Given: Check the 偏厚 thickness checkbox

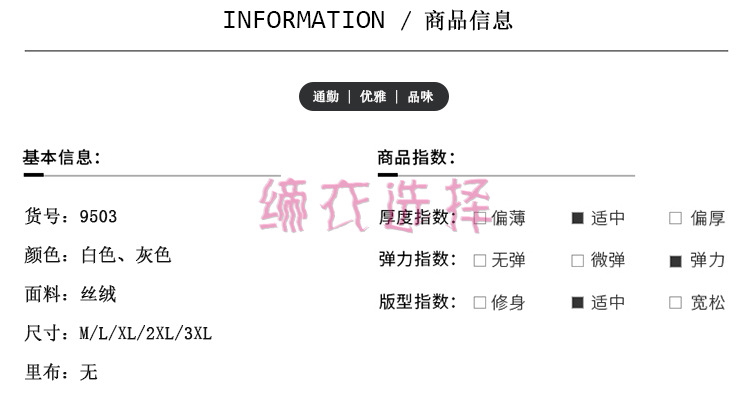Looking at the screenshot, I should coord(675,218).
